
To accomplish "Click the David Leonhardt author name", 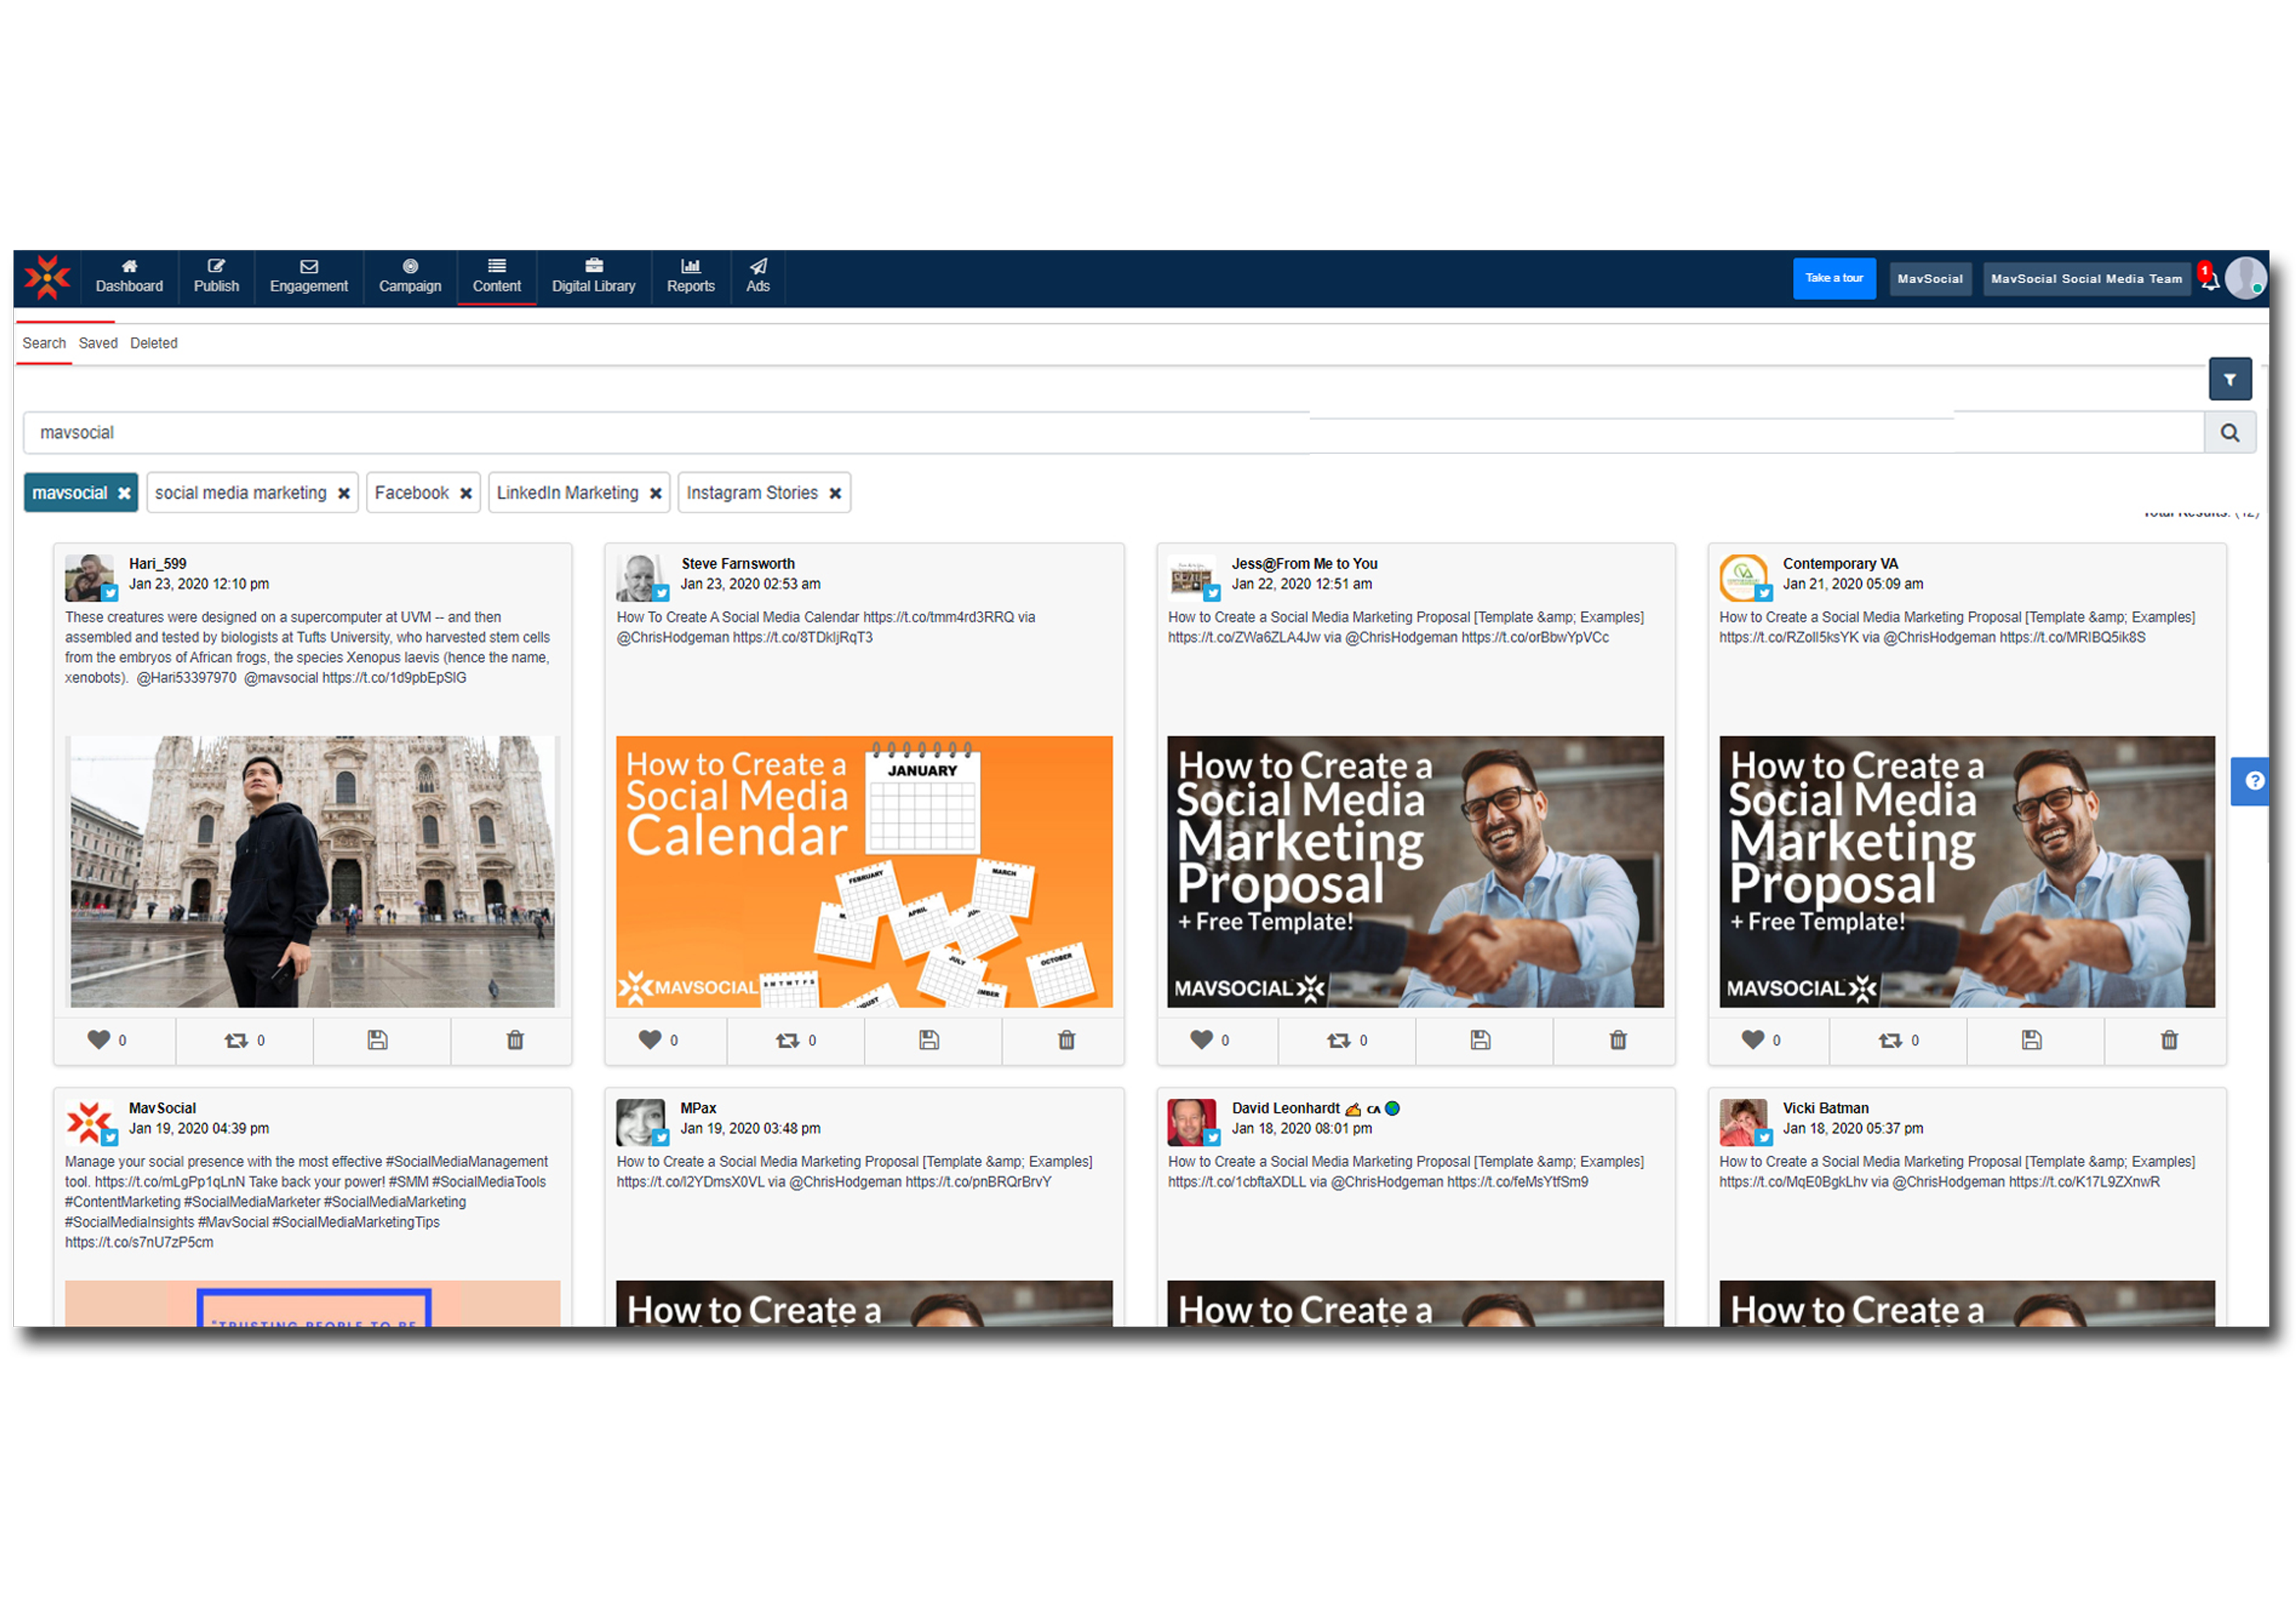I will pyautogui.click(x=1285, y=1108).
